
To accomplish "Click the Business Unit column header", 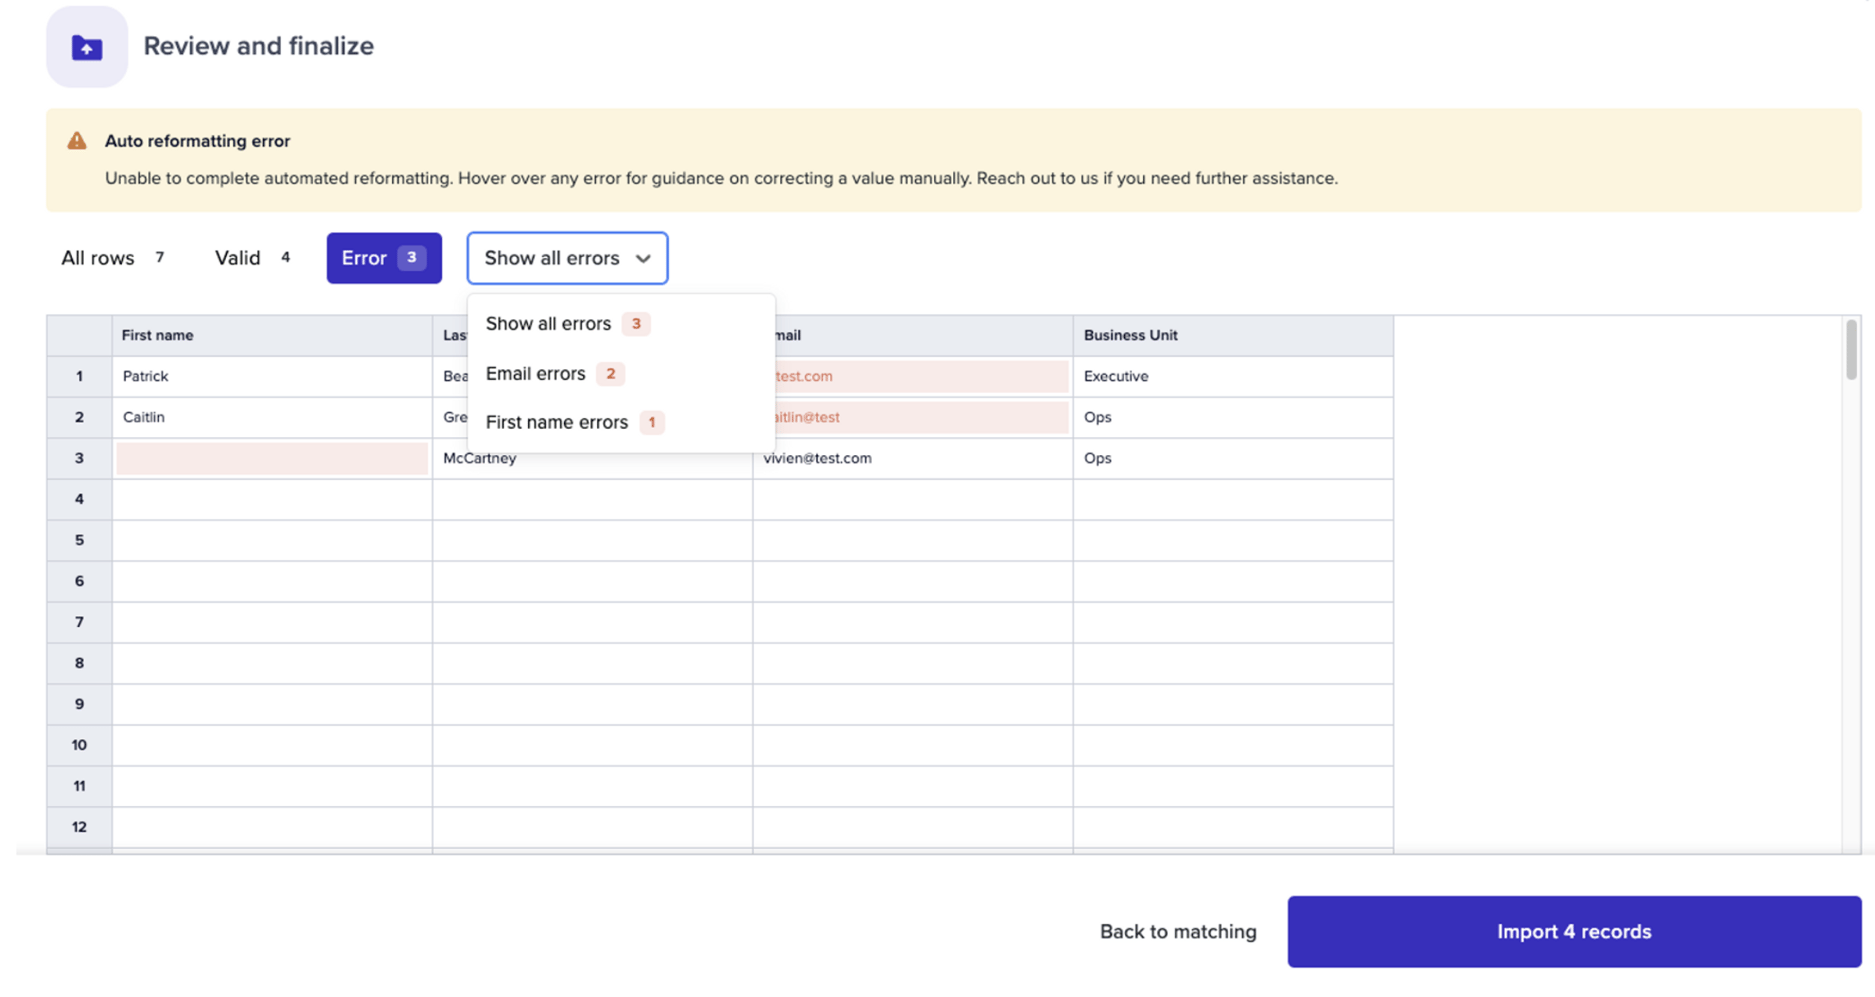I will (x=1130, y=335).
